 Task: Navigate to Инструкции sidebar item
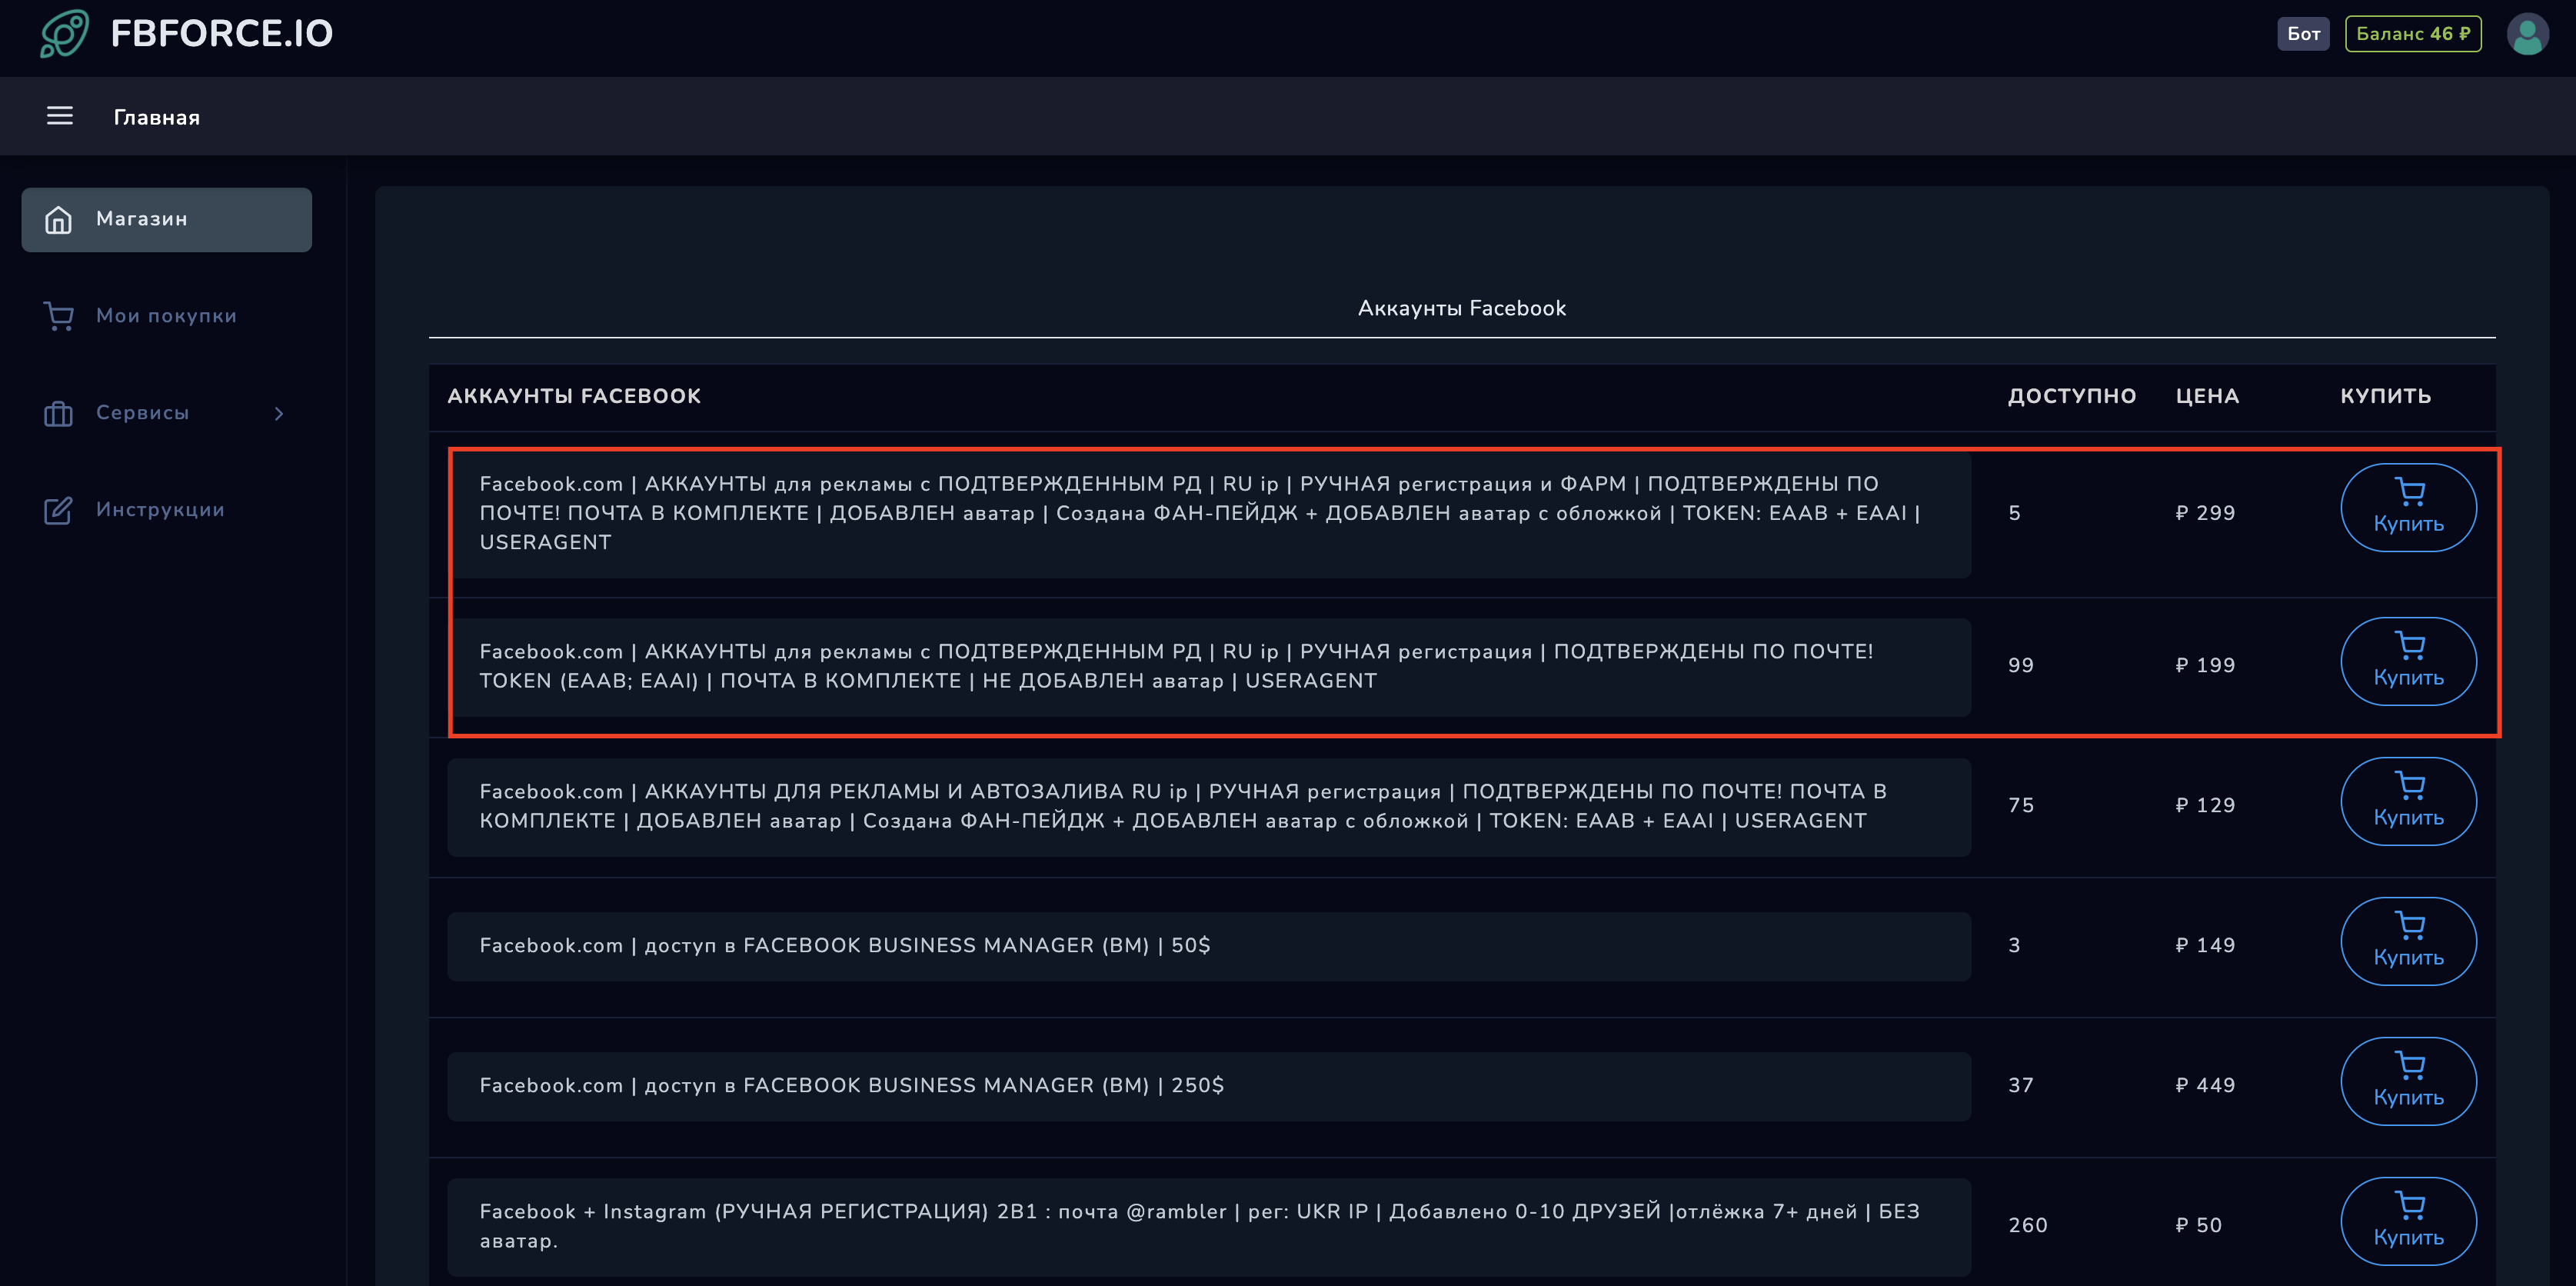163,509
